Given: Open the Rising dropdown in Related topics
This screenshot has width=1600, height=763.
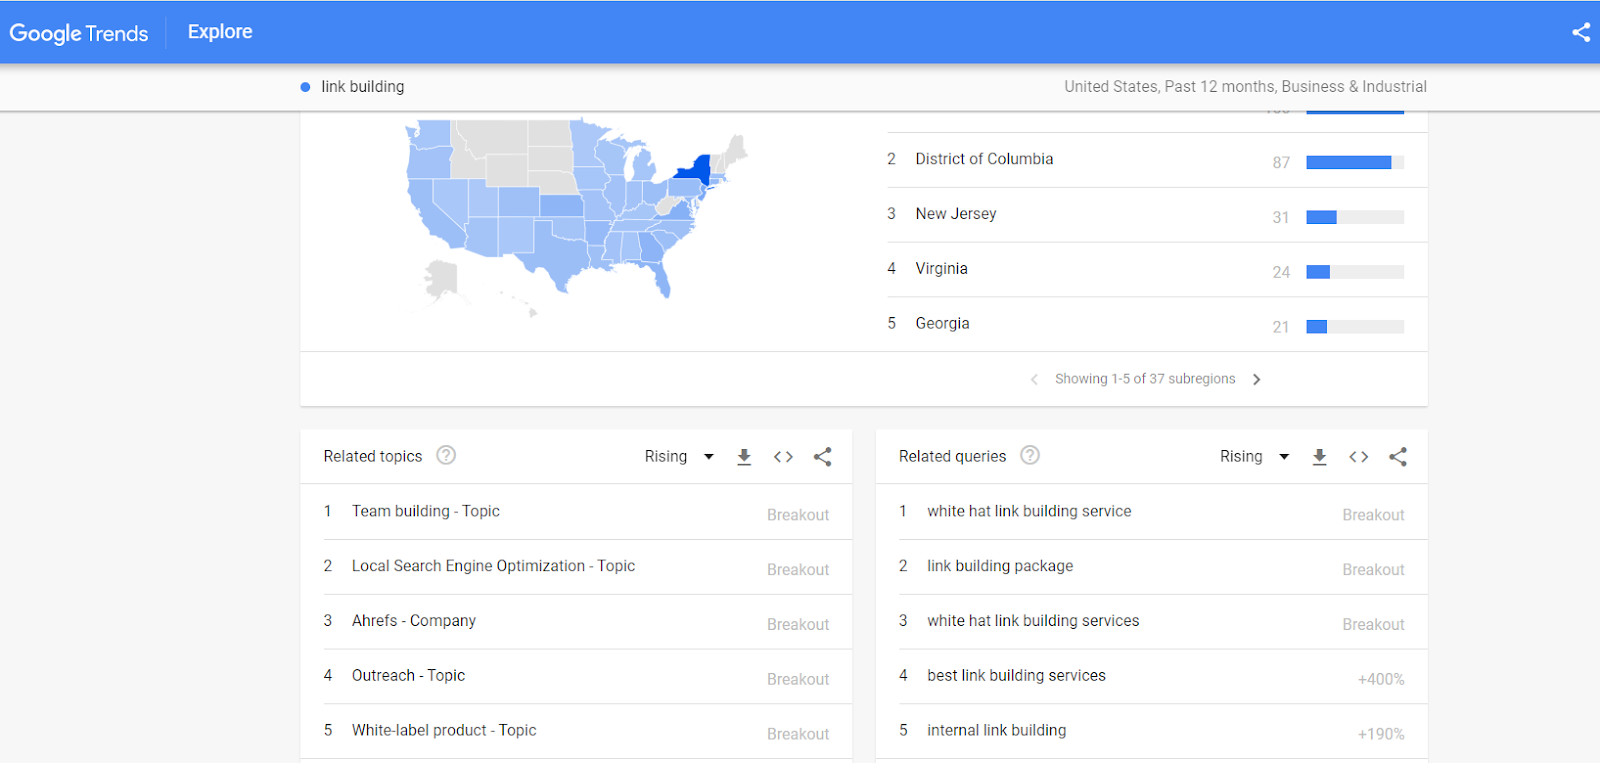Looking at the screenshot, I should coord(679,457).
